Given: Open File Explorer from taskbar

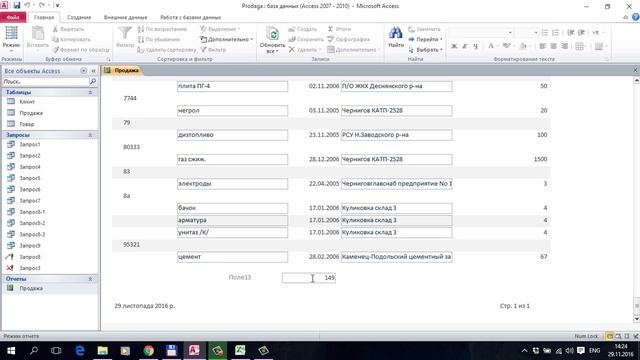Looking at the screenshot, I should [x=102, y=351].
